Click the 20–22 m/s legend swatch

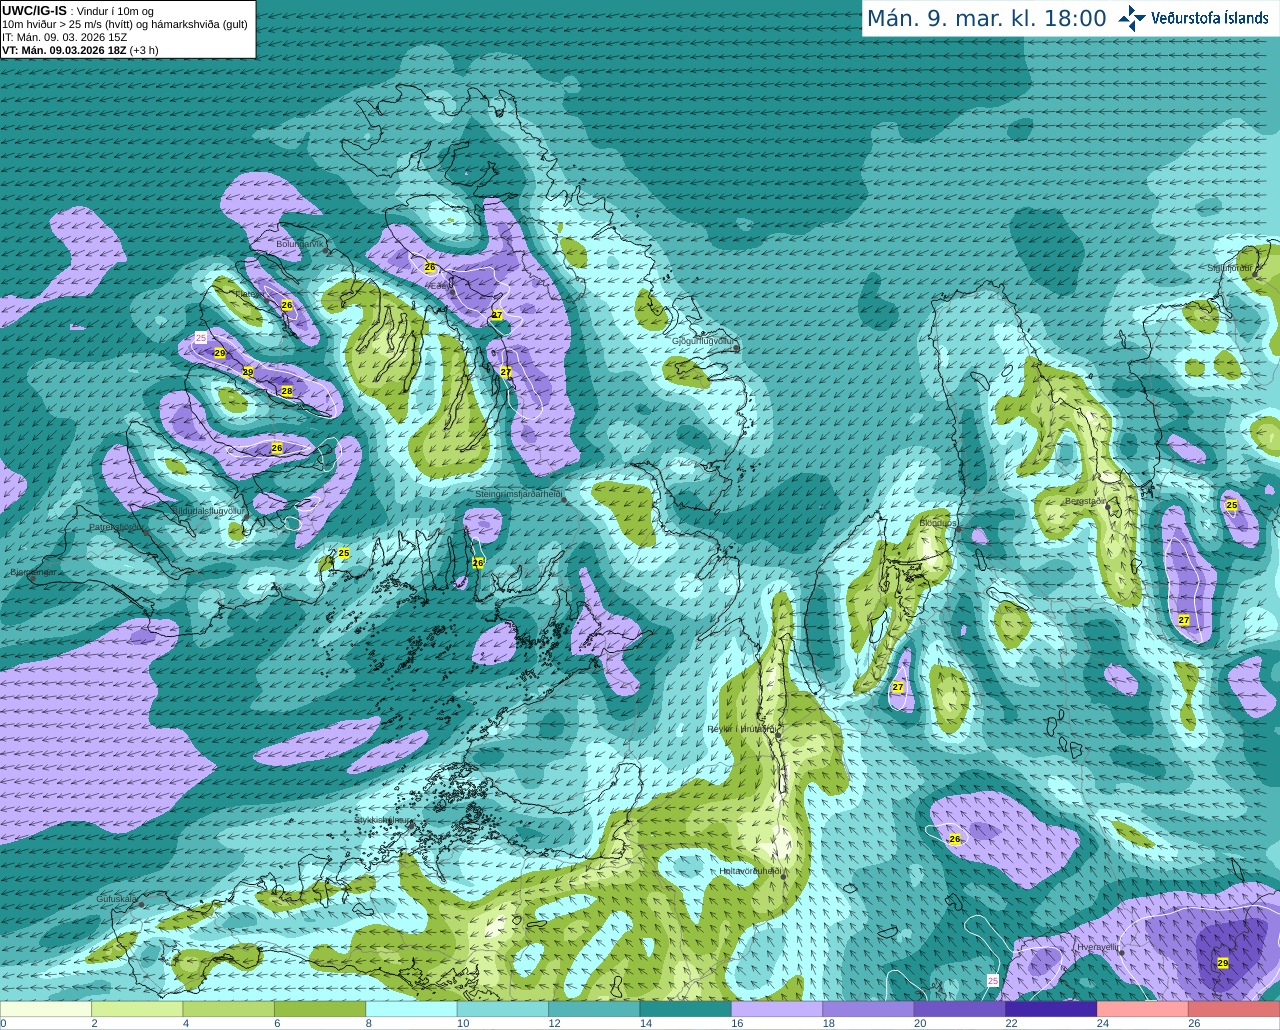pyautogui.click(x=961, y=1009)
